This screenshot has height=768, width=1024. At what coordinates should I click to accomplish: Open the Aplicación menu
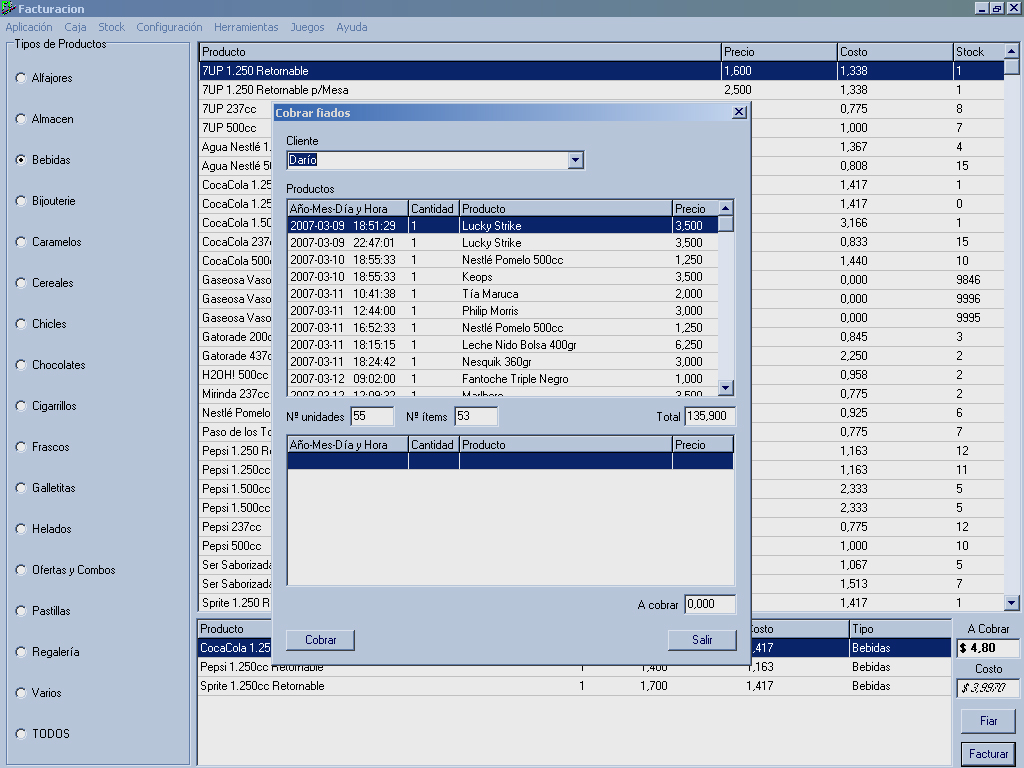29,27
